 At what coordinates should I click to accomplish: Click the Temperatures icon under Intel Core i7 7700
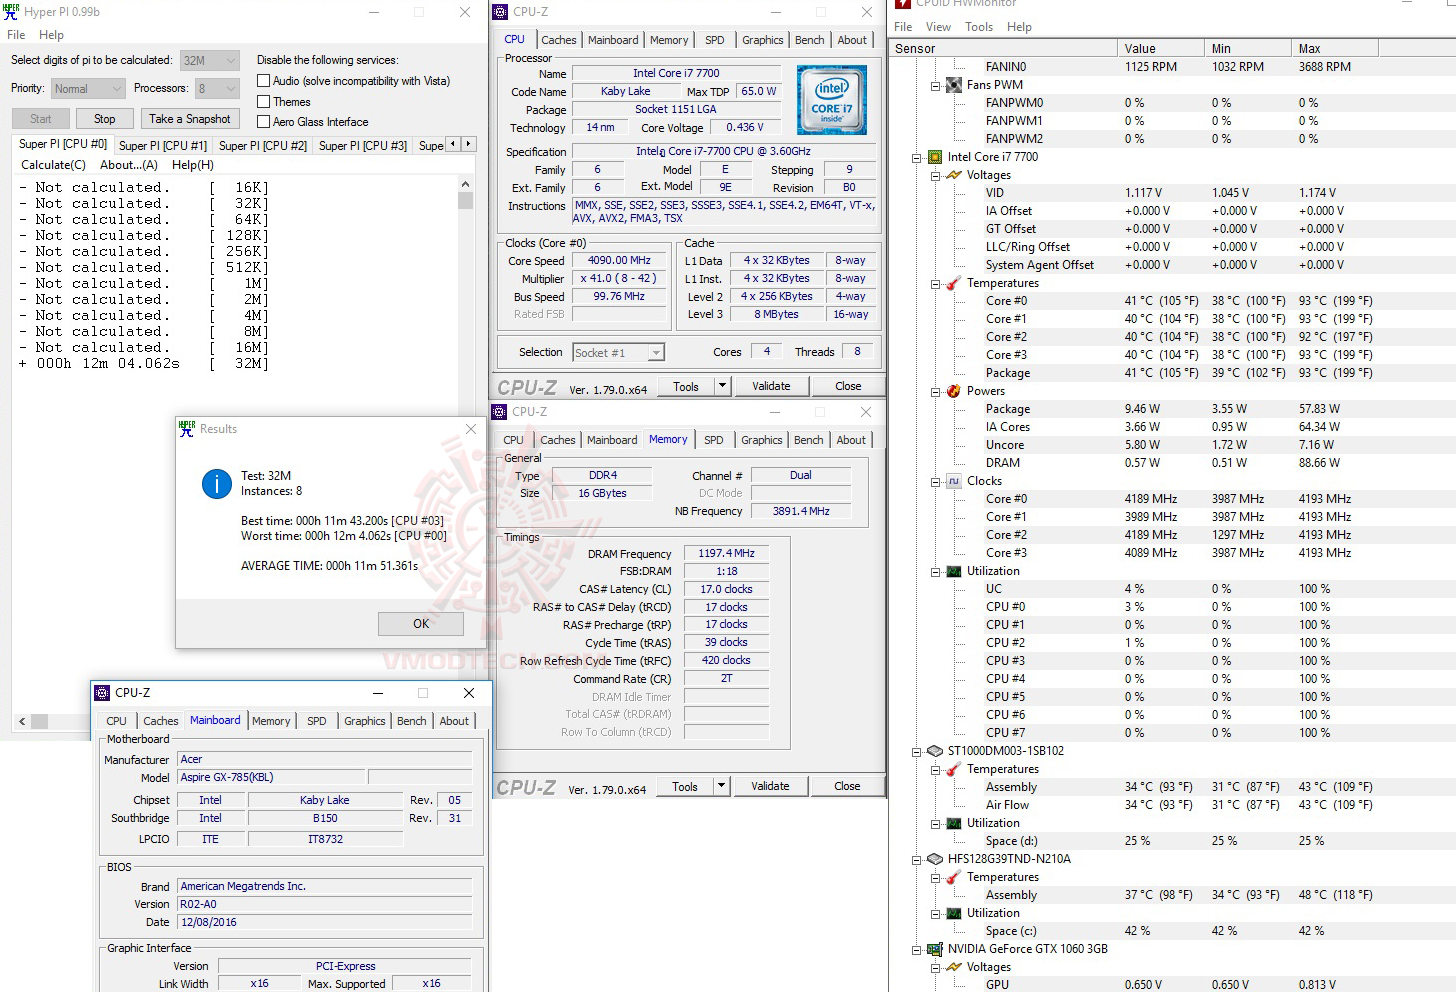[x=953, y=283]
